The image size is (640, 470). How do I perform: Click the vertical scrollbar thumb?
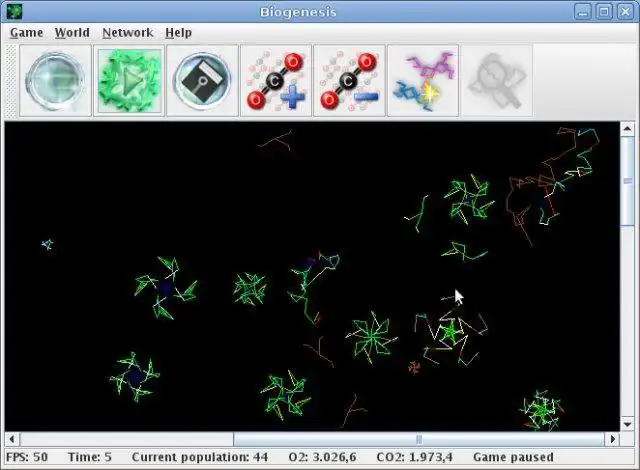[x=627, y=181]
